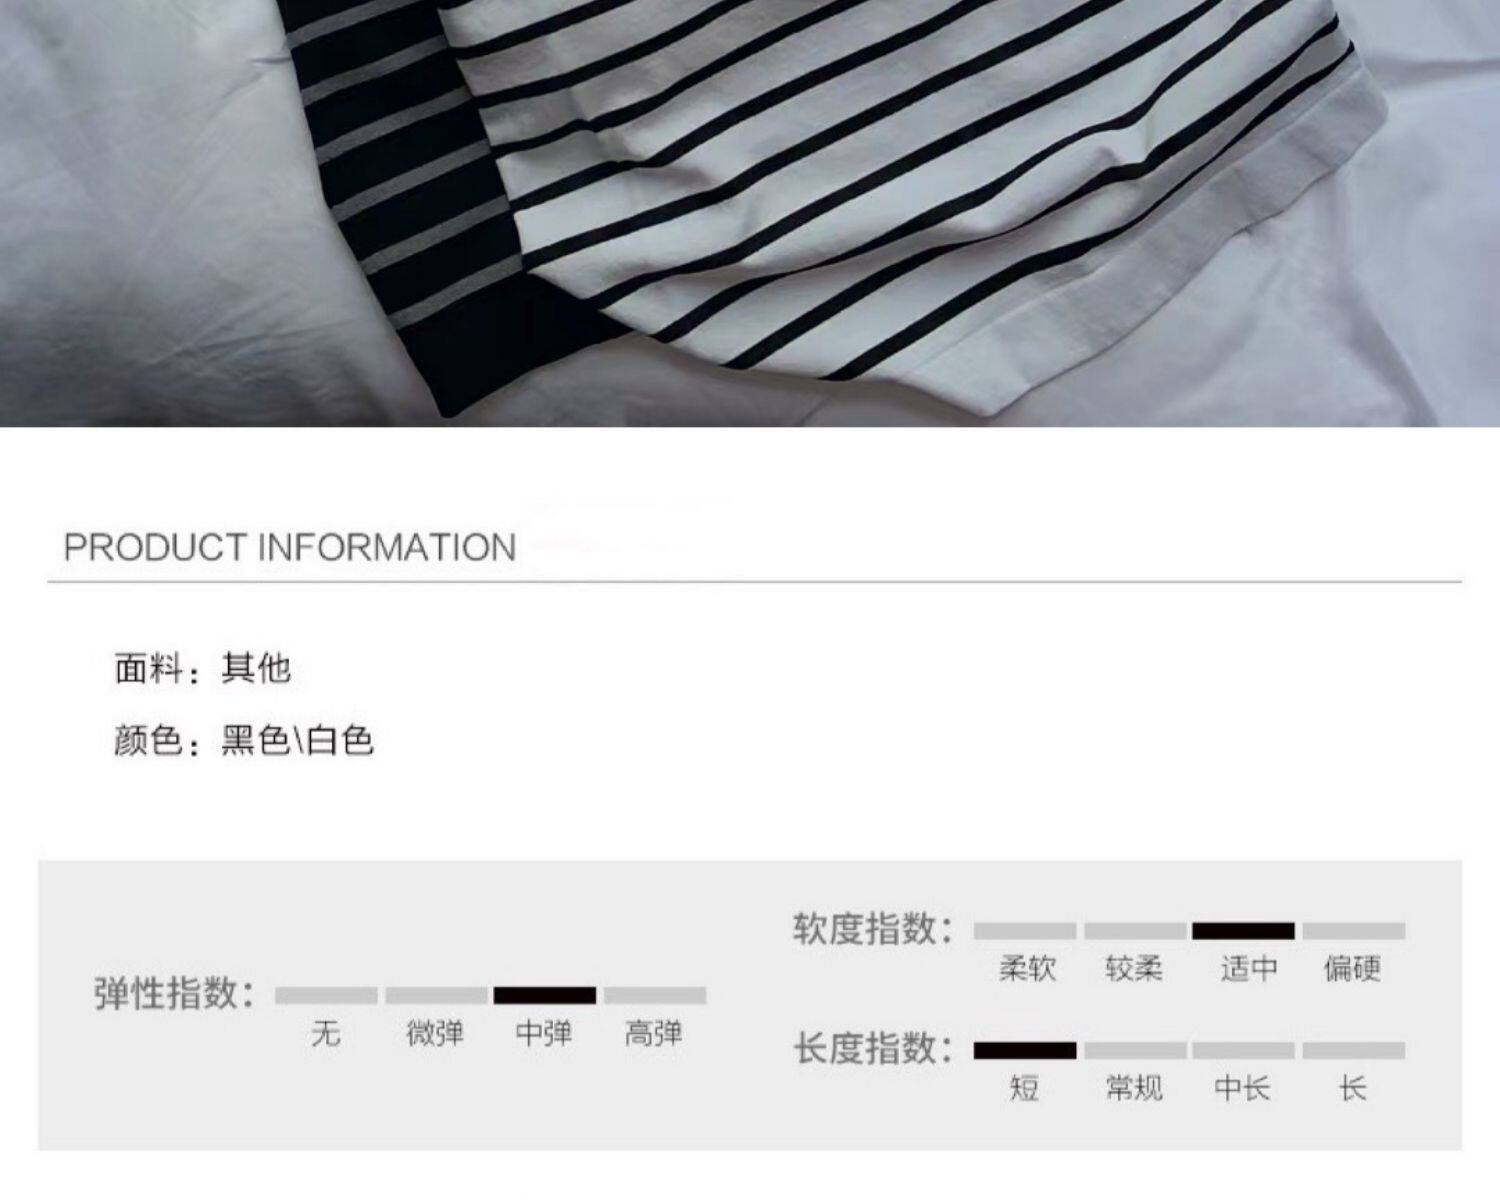Select the 微弹 elasticity bar segment
This screenshot has width=1500, height=1200.
[436, 995]
